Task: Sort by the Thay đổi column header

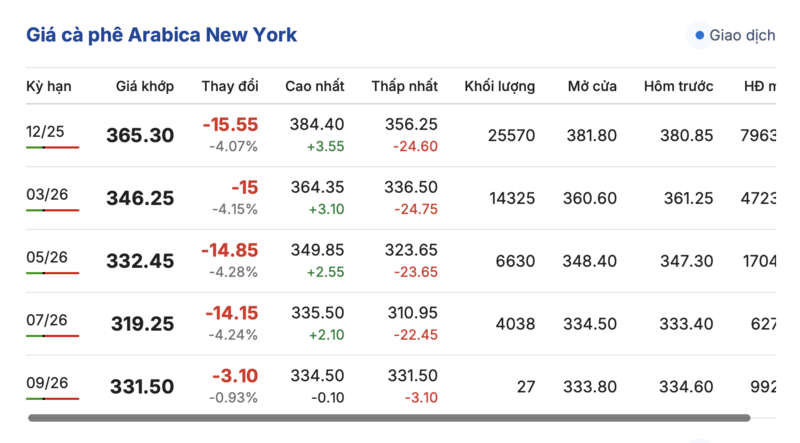Action: pos(230,86)
